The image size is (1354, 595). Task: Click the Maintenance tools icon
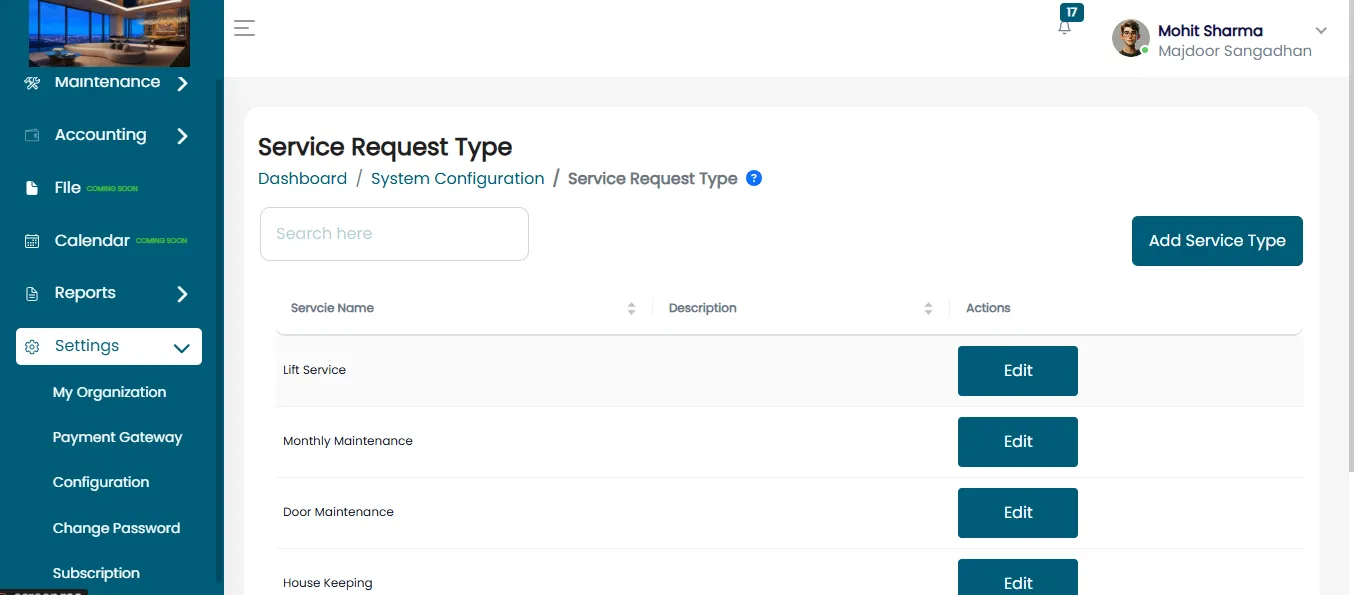click(x=32, y=83)
